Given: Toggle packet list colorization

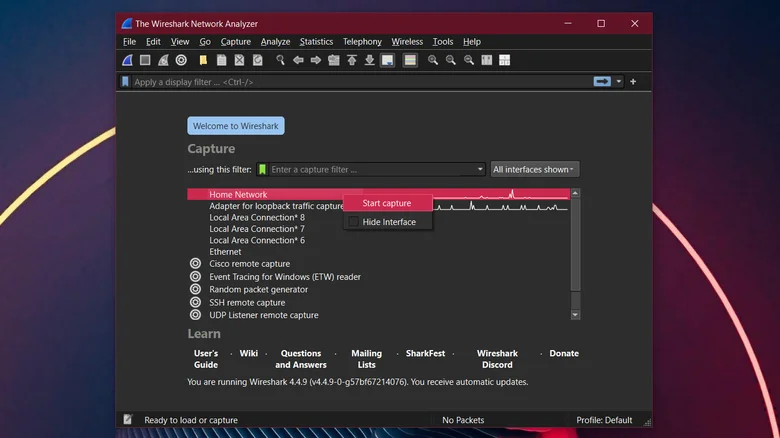Looking at the screenshot, I should point(410,60).
